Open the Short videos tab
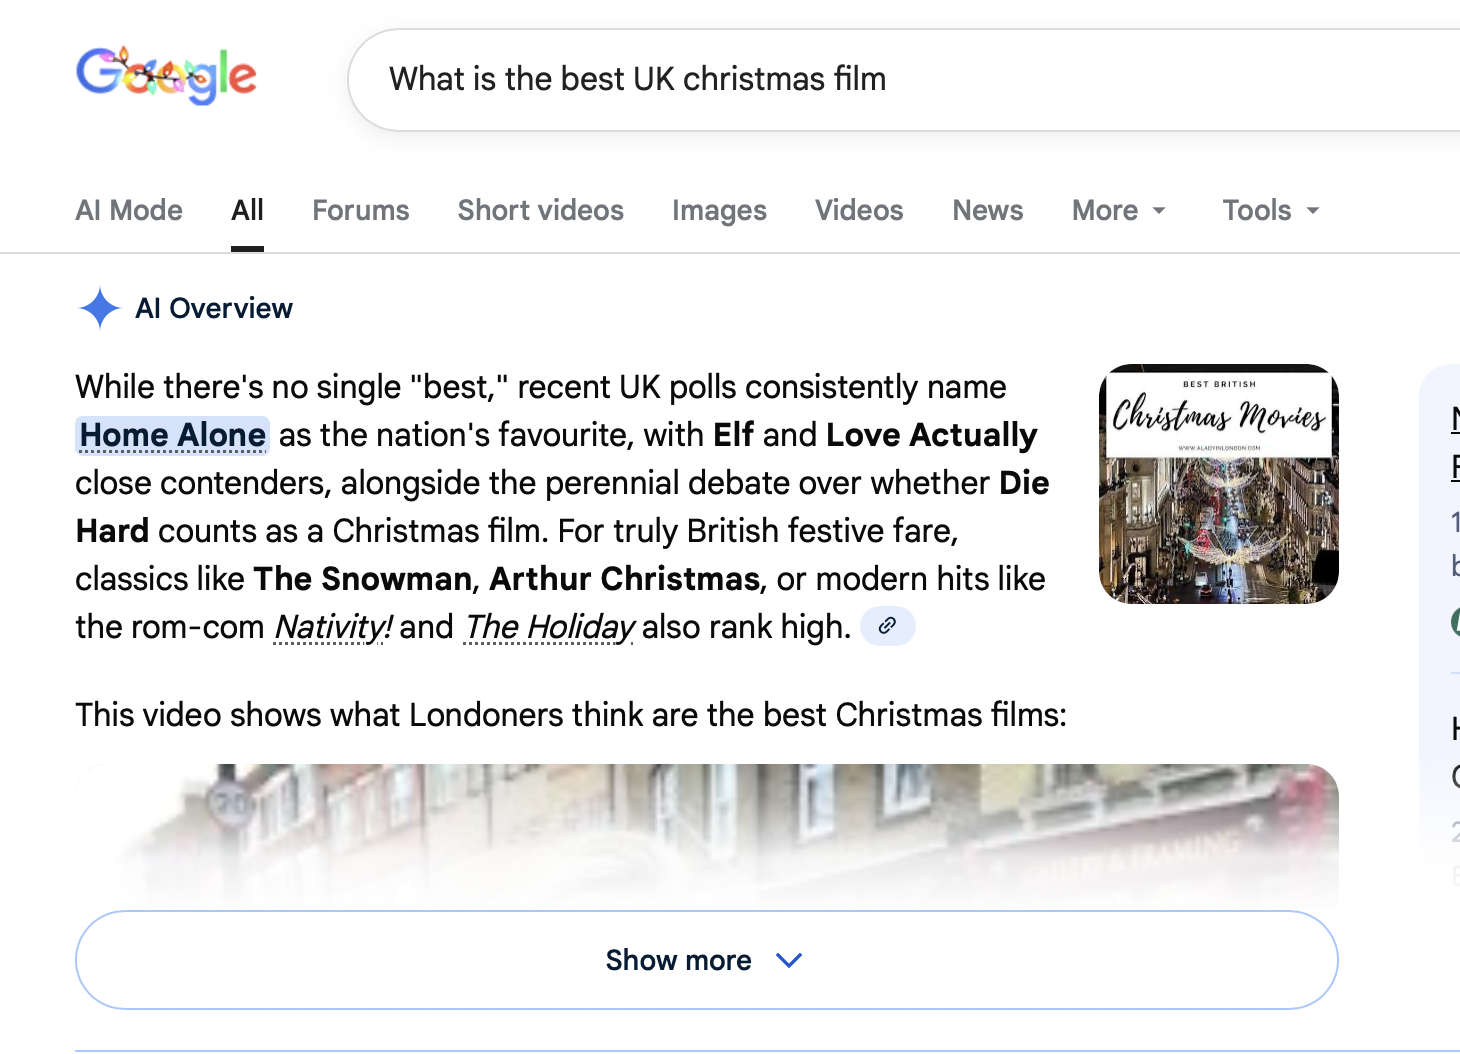The height and width of the screenshot is (1054, 1460). click(x=540, y=210)
